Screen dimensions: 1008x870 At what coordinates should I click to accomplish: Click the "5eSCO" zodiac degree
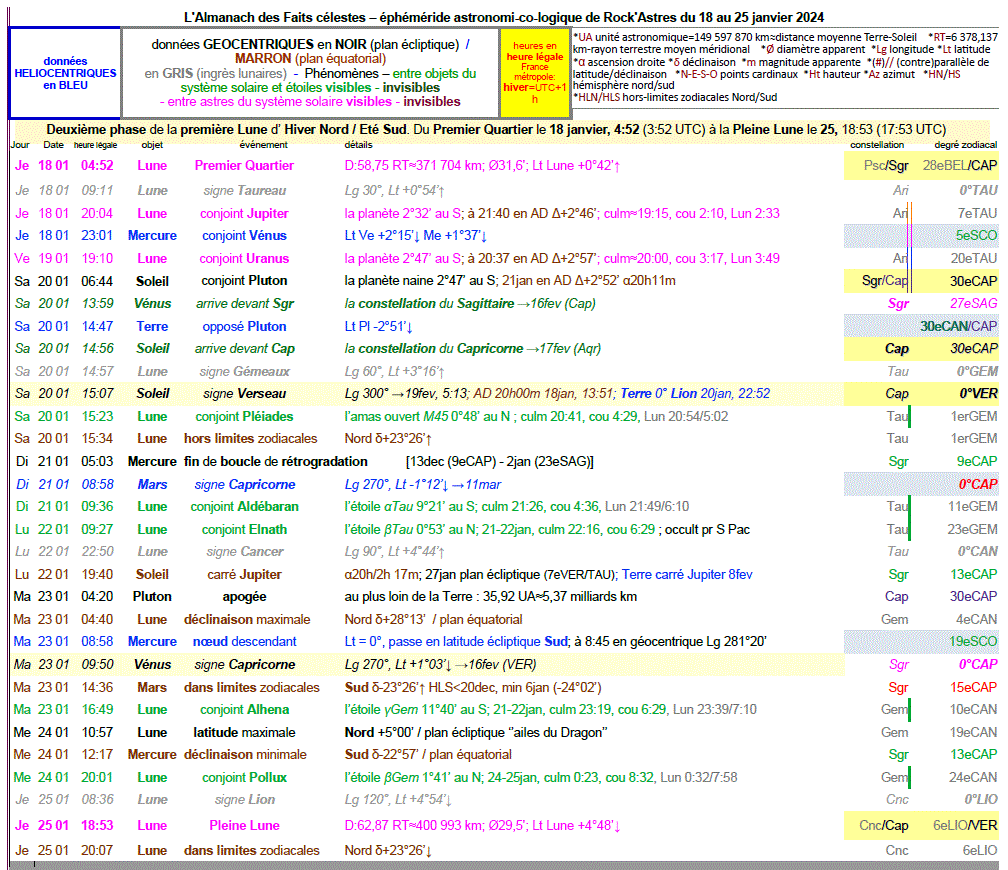[x=976, y=235]
